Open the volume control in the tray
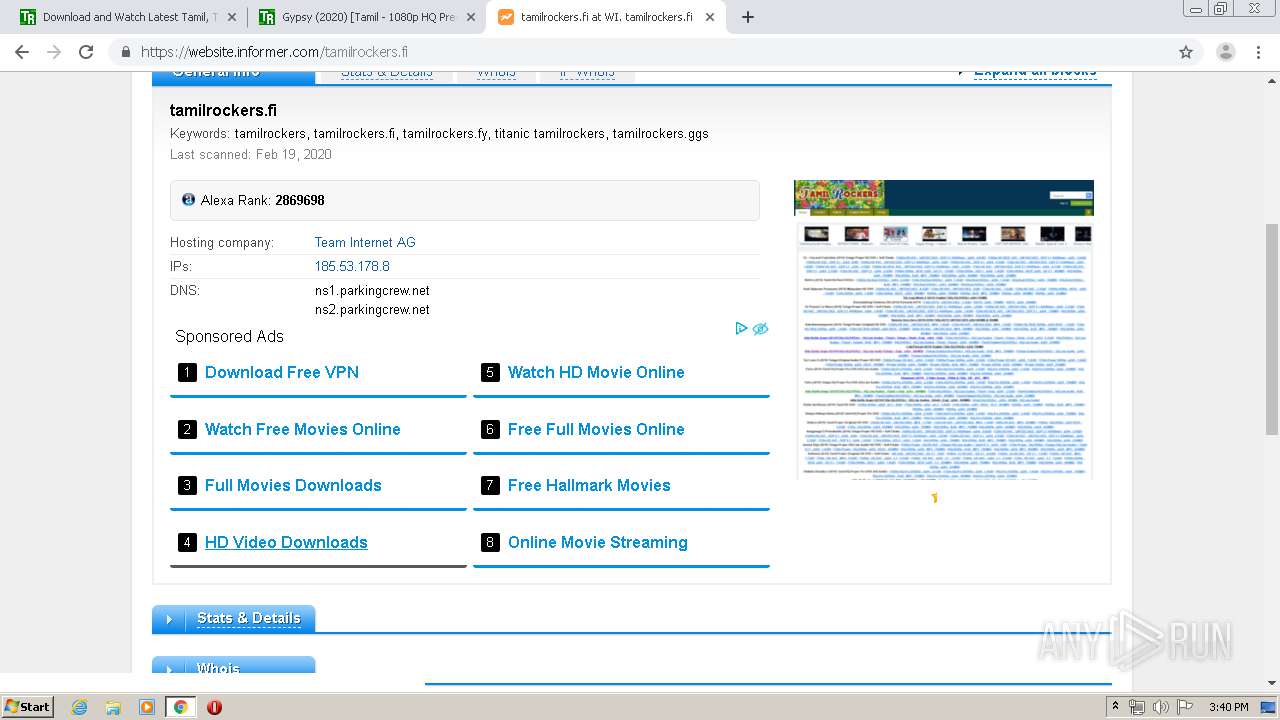1280x720 pixels. coord(1160,707)
